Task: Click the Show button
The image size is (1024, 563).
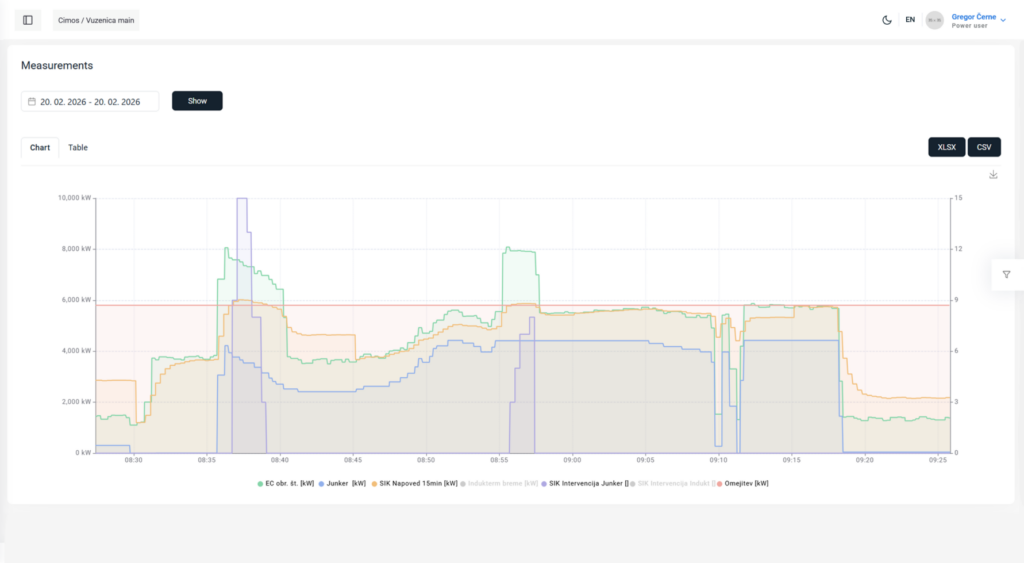Action: [197, 101]
